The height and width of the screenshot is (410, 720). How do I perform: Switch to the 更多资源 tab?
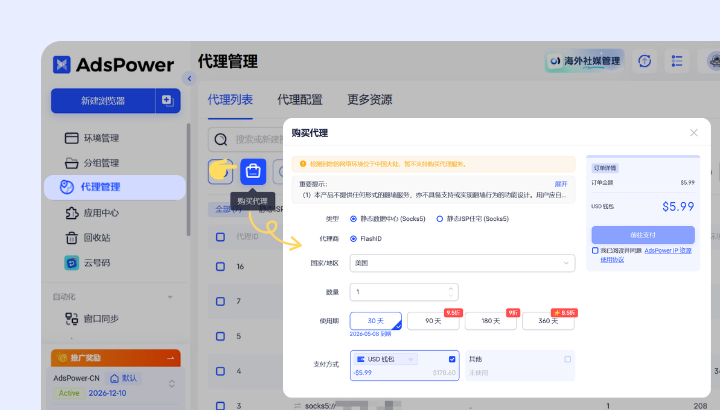tap(370, 100)
